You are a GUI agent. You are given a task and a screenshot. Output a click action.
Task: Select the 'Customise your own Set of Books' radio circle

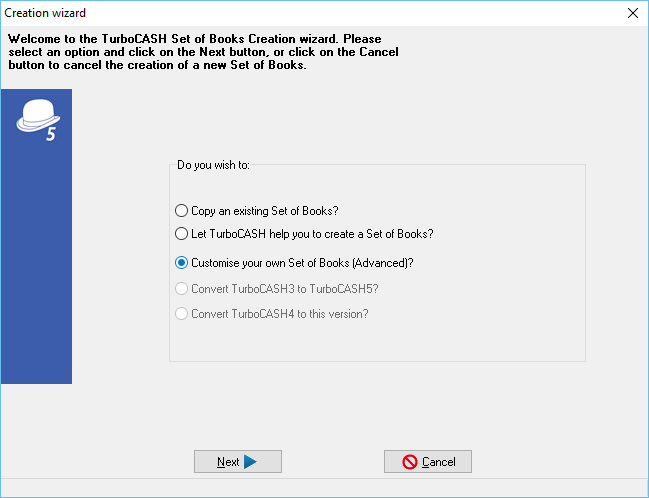click(181, 263)
